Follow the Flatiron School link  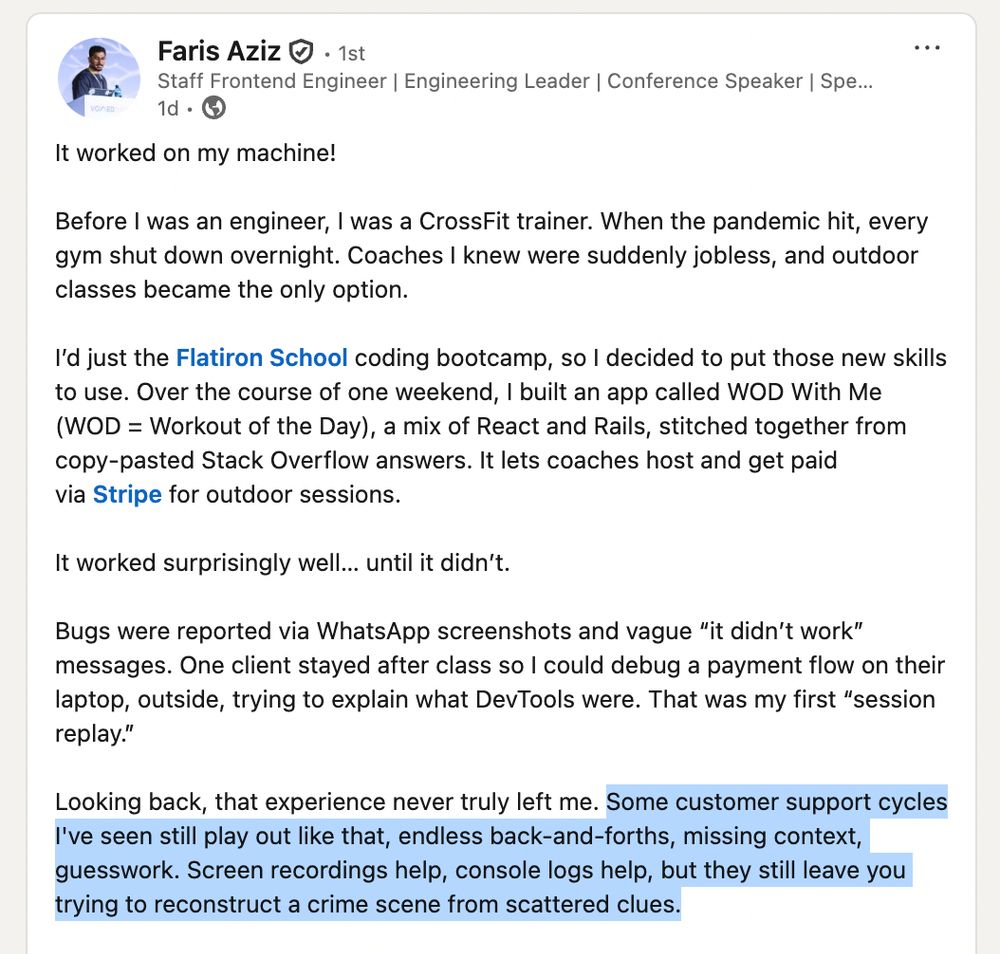(x=261, y=358)
